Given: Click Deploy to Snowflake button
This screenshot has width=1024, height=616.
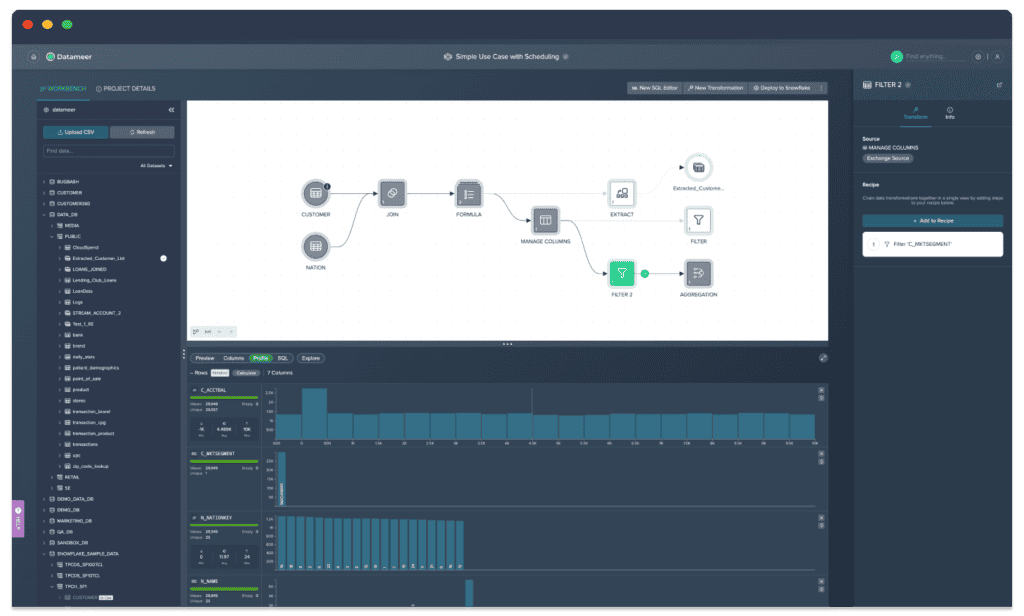Looking at the screenshot, I should pos(782,88).
